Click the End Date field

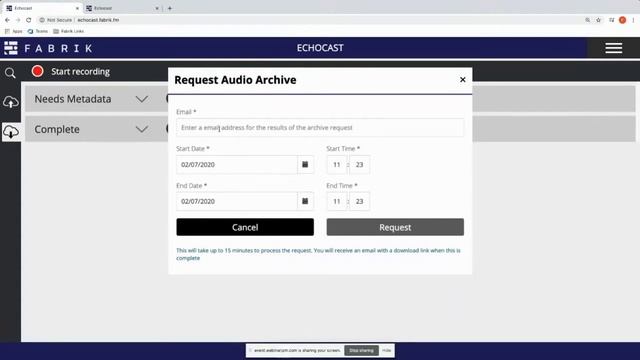(x=237, y=201)
